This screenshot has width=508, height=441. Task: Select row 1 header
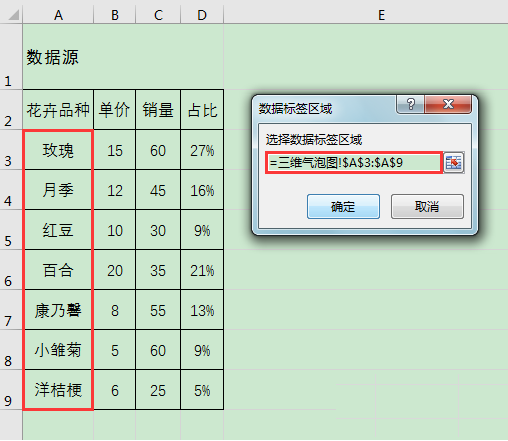[x=11, y=56]
